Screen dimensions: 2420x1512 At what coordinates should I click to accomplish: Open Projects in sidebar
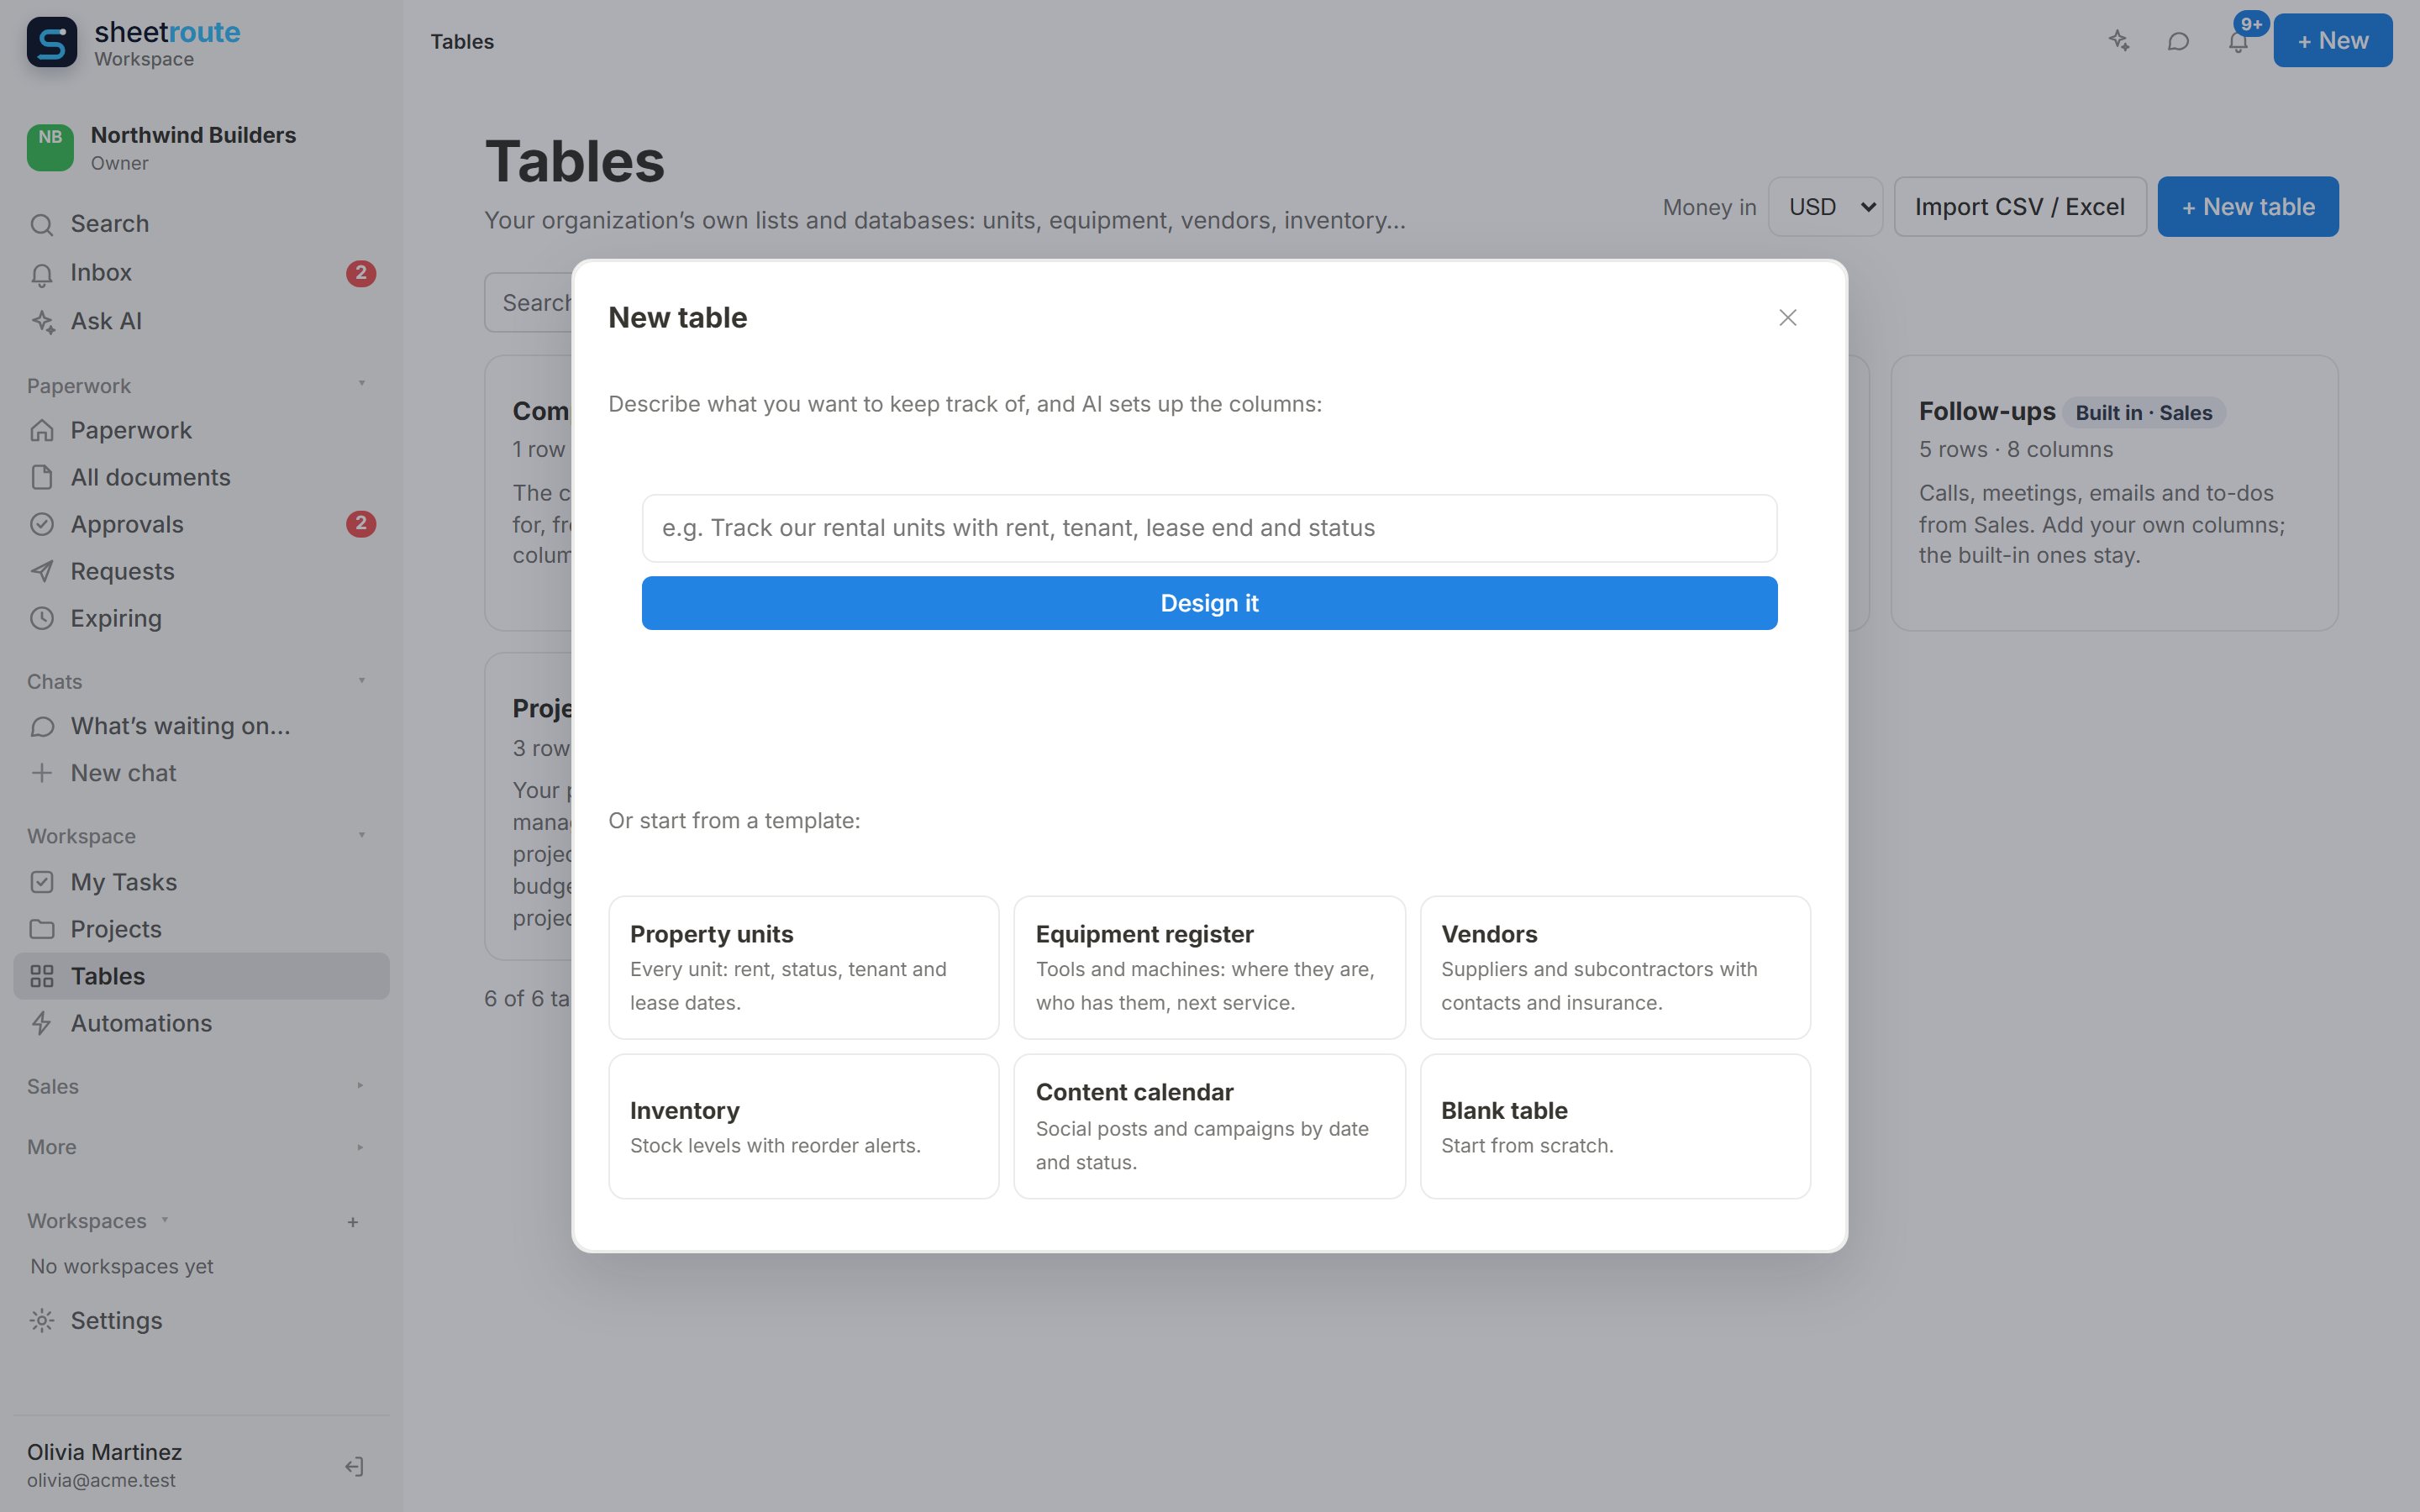click(x=201, y=929)
